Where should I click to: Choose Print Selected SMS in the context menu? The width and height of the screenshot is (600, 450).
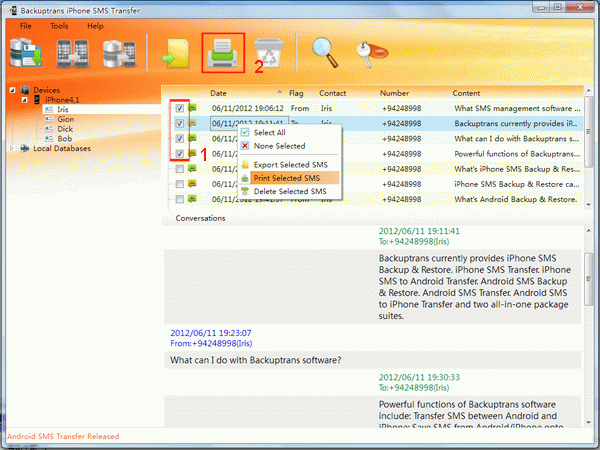[x=290, y=178]
